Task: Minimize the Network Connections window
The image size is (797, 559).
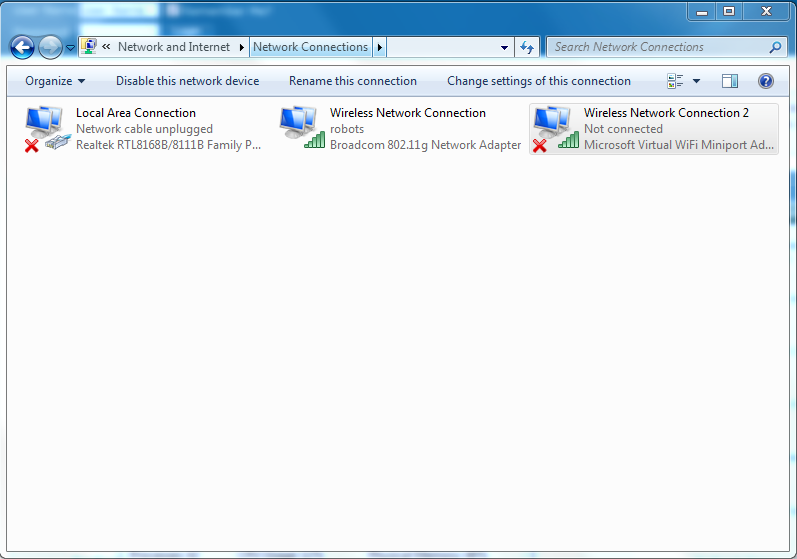Action: pyautogui.click(x=702, y=11)
